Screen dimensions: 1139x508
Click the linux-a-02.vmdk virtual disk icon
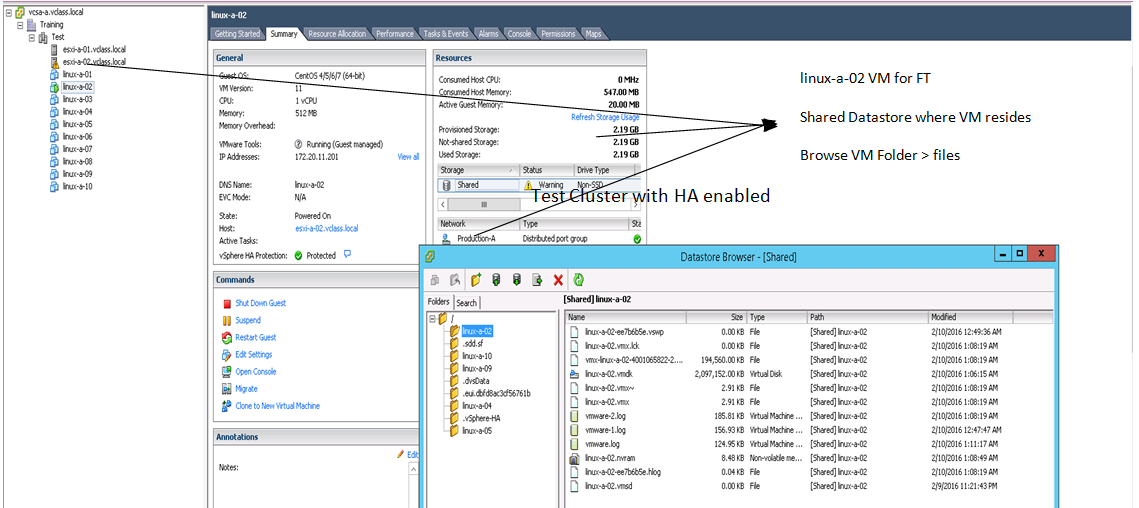(x=574, y=374)
